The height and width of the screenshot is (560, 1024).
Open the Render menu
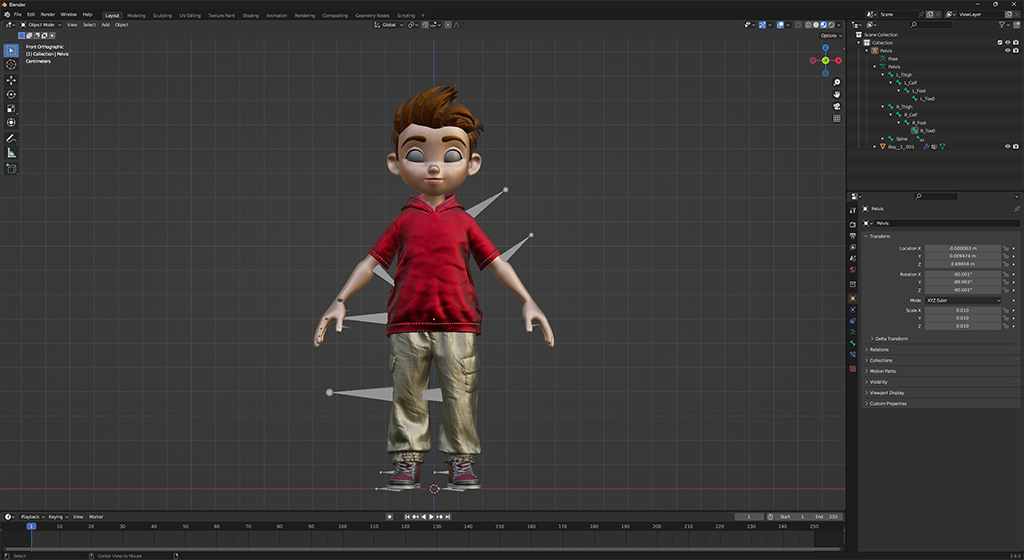point(48,14)
